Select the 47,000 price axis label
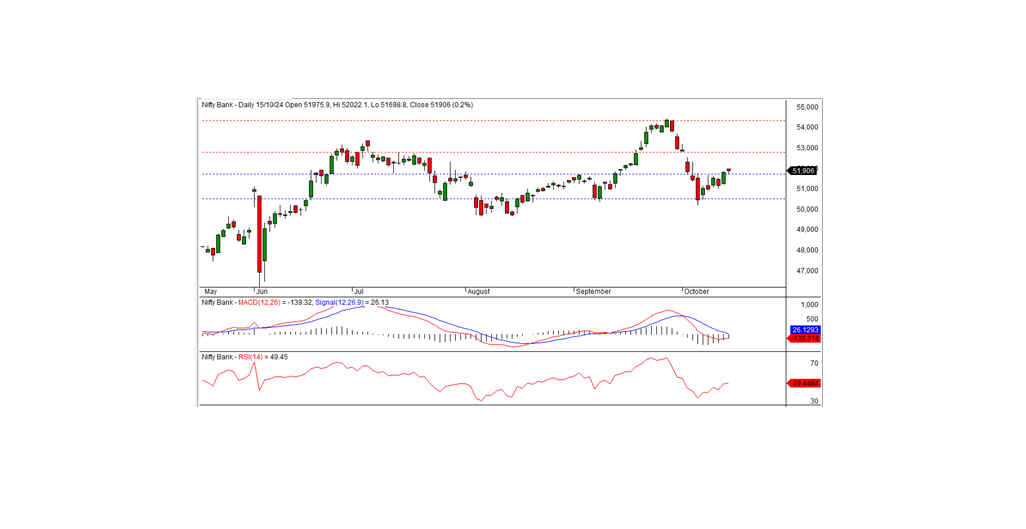1026x529 pixels. 807,271
